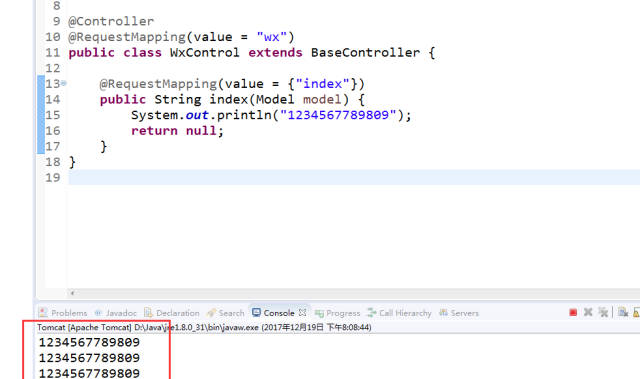The width and height of the screenshot is (640, 379).
Task: Close the Console view tab
Action: coord(302,313)
